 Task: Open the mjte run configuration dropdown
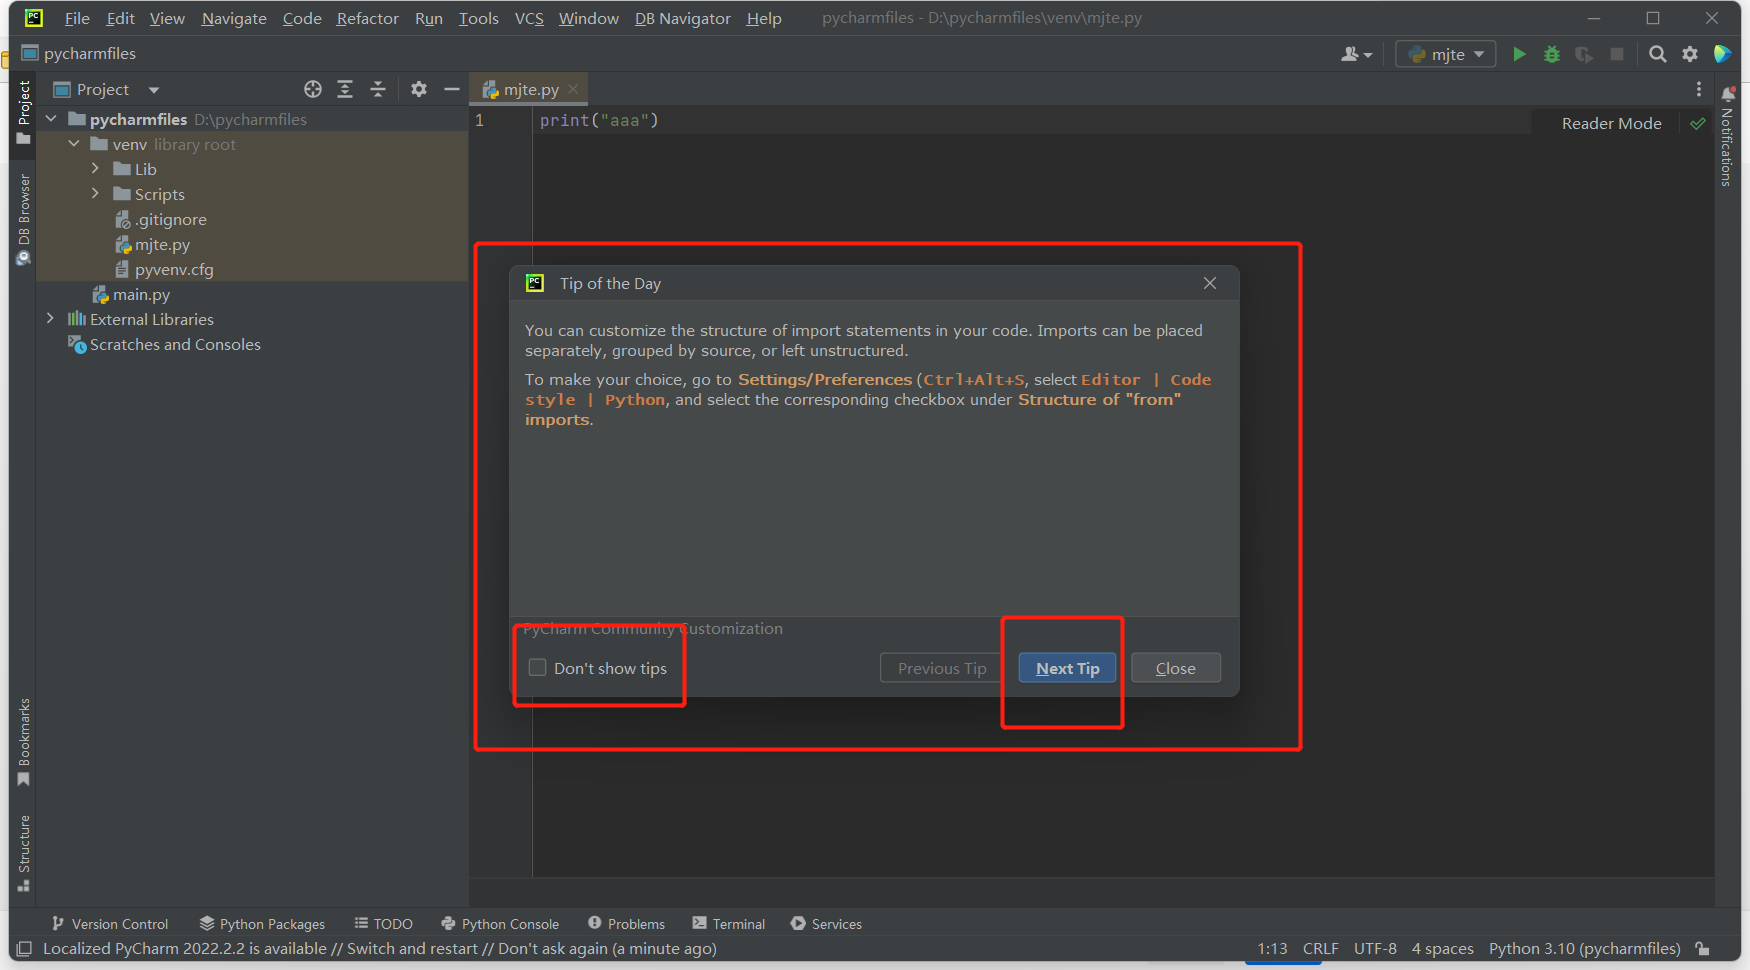coord(1446,54)
